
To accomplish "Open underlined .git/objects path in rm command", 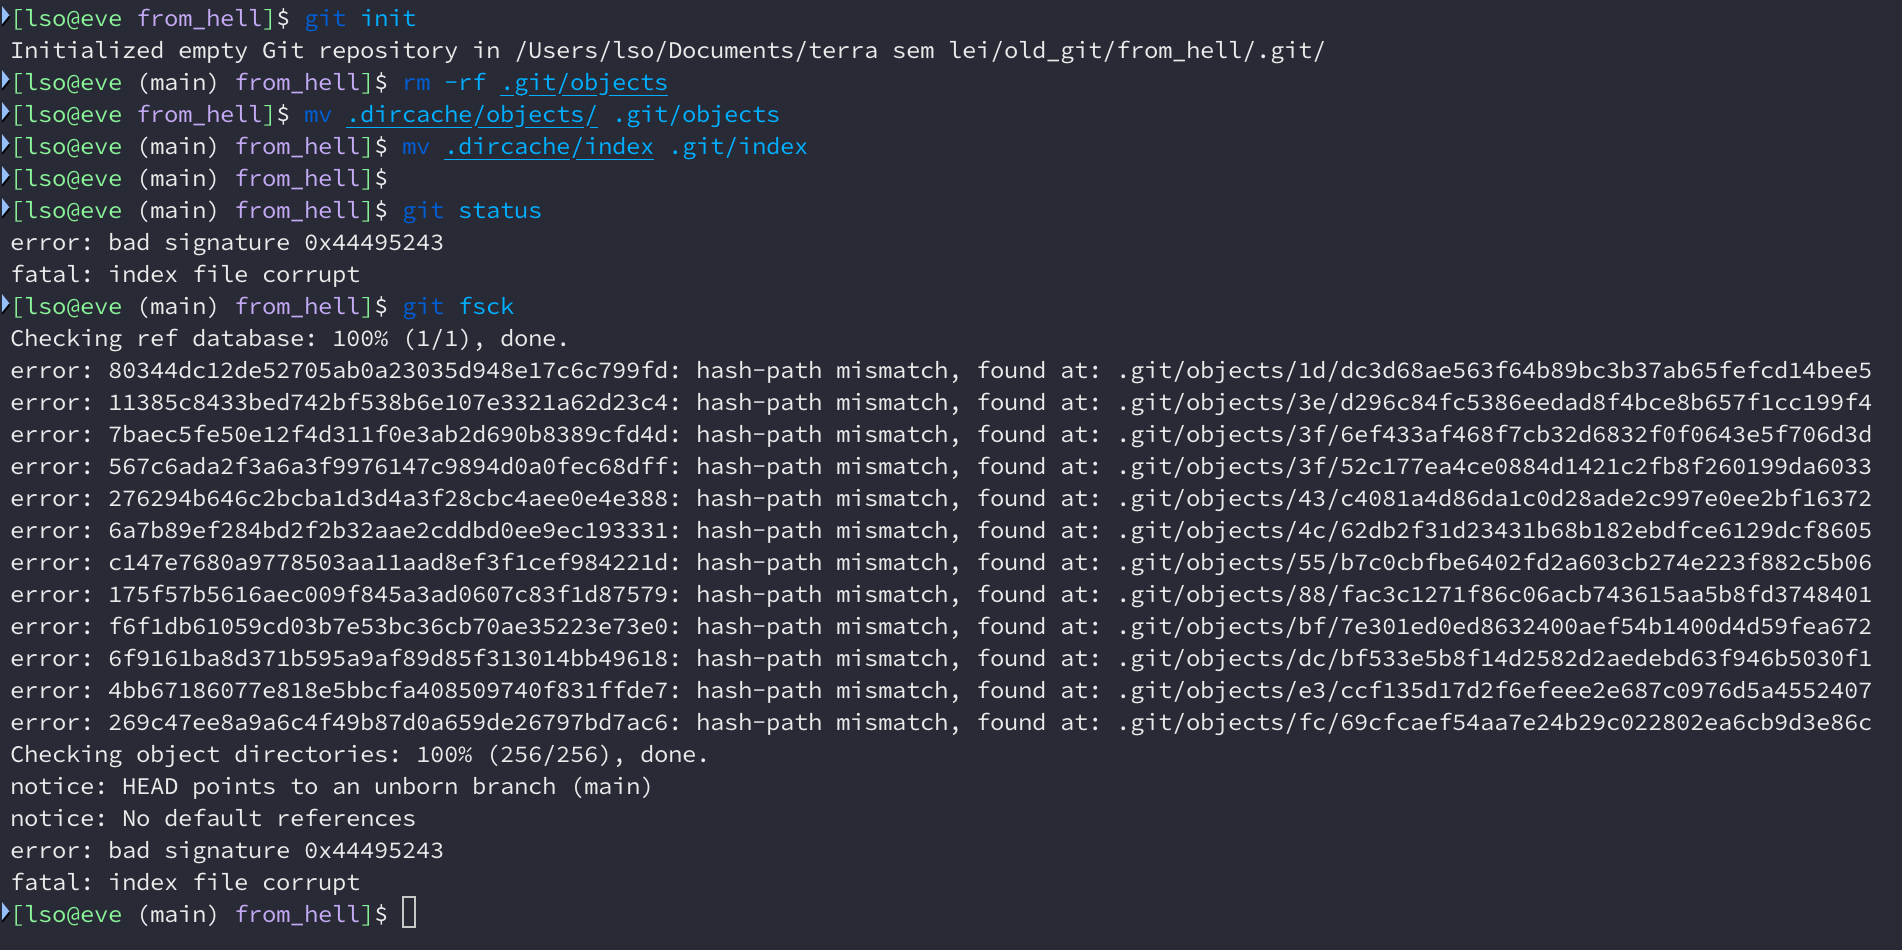I will [x=584, y=83].
